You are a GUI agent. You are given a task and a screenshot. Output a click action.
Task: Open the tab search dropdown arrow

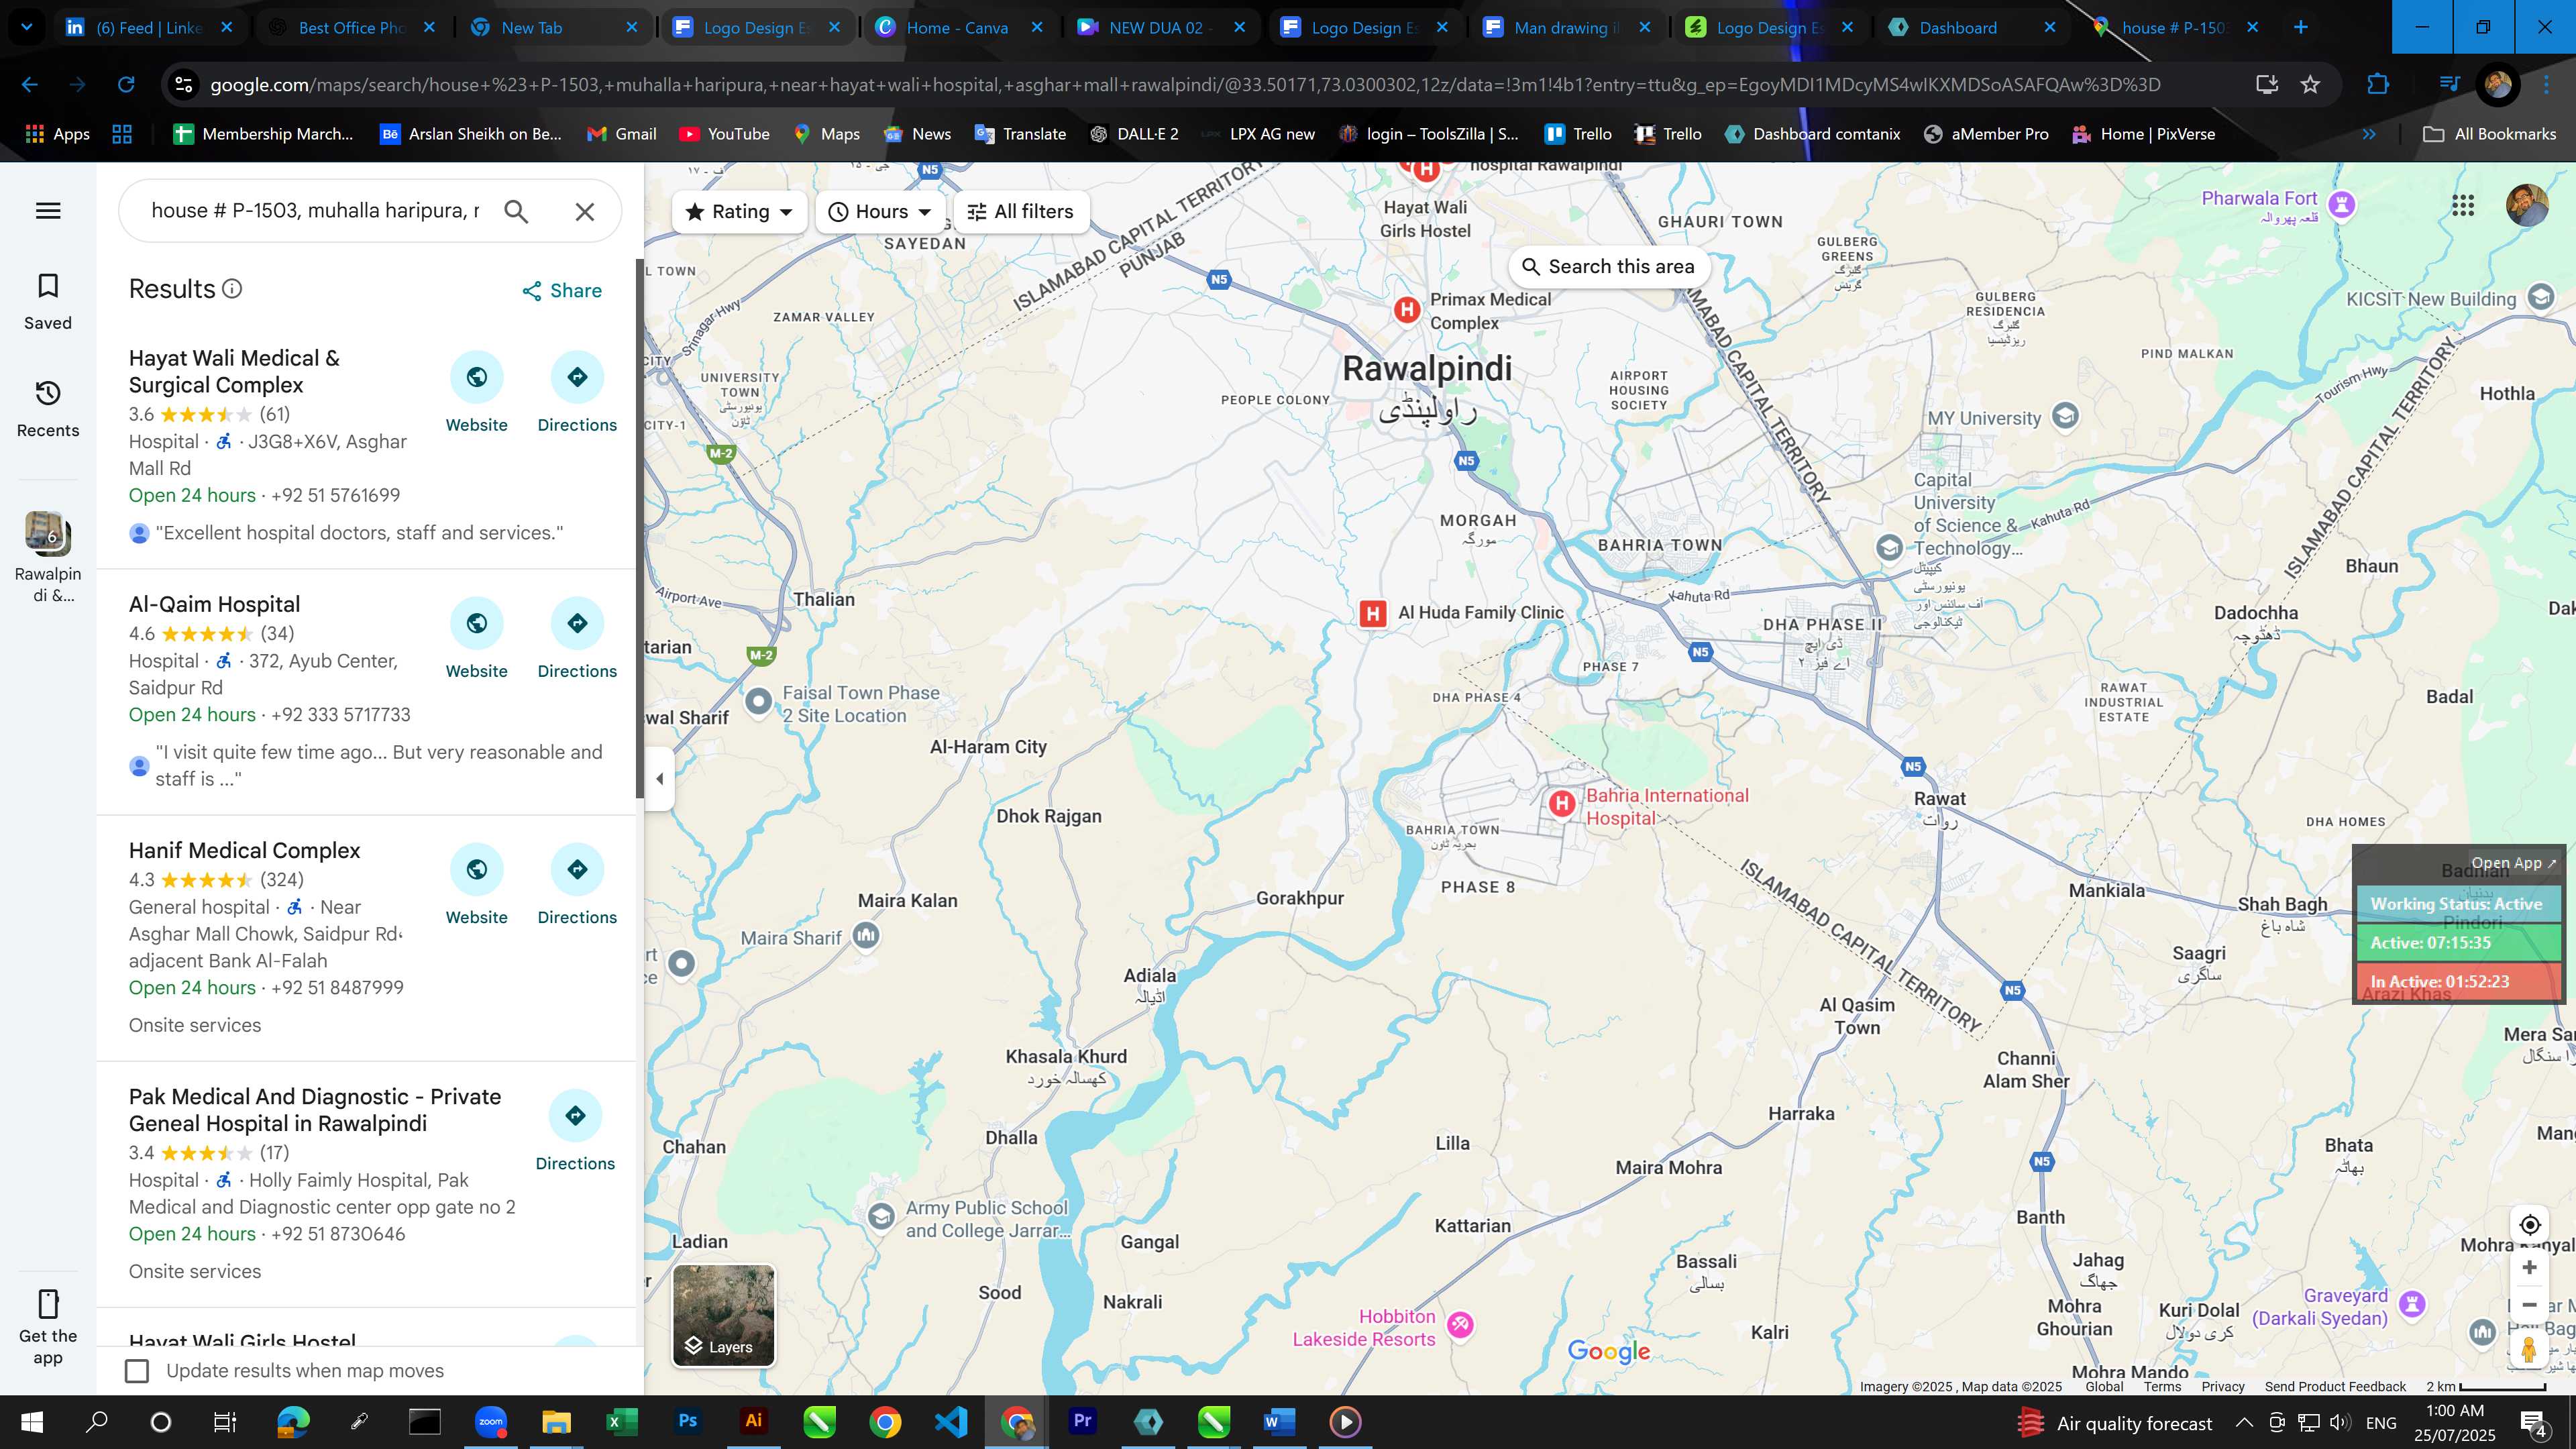pyautogui.click(x=27, y=28)
